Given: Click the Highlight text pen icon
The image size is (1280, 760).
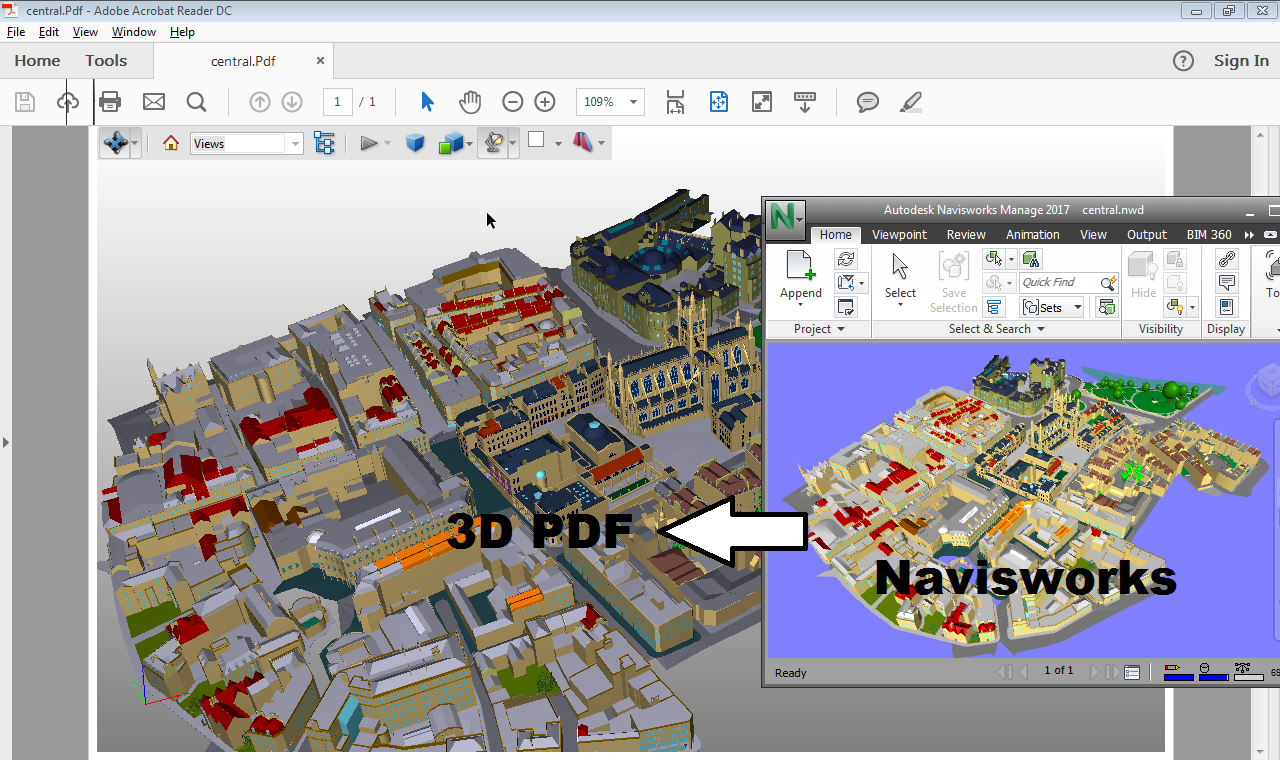Looking at the screenshot, I should point(910,102).
